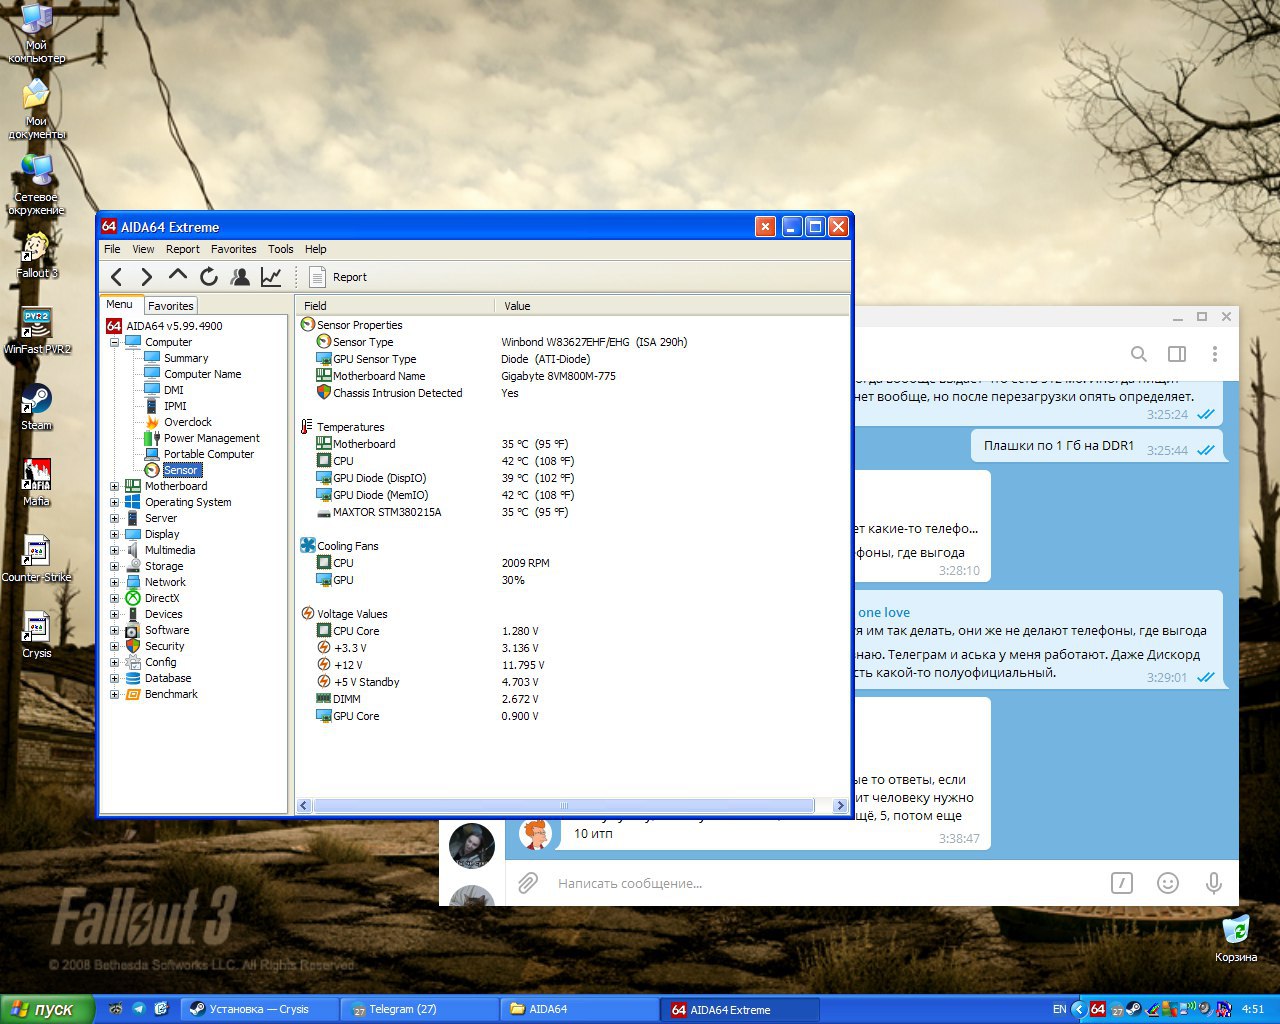Open the File menu in AIDA64
This screenshot has height=1024, width=1280.
tap(112, 249)
